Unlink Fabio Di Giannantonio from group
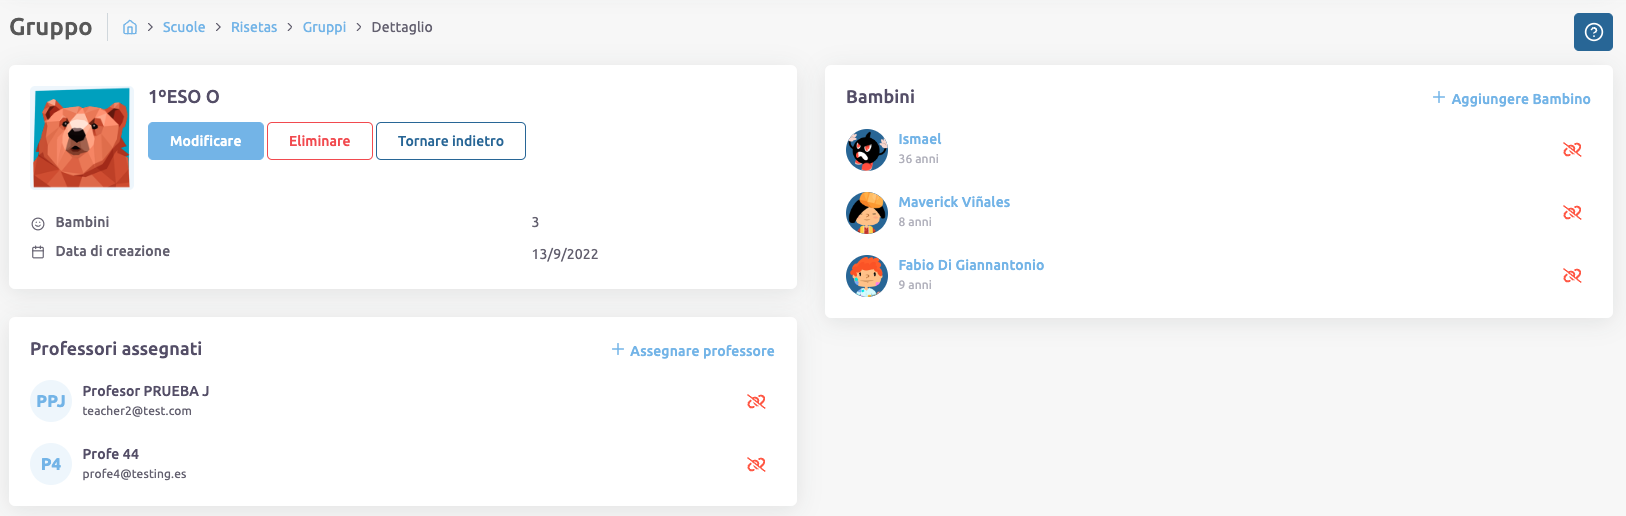 pyautogui.click(x=1572, y=276)
